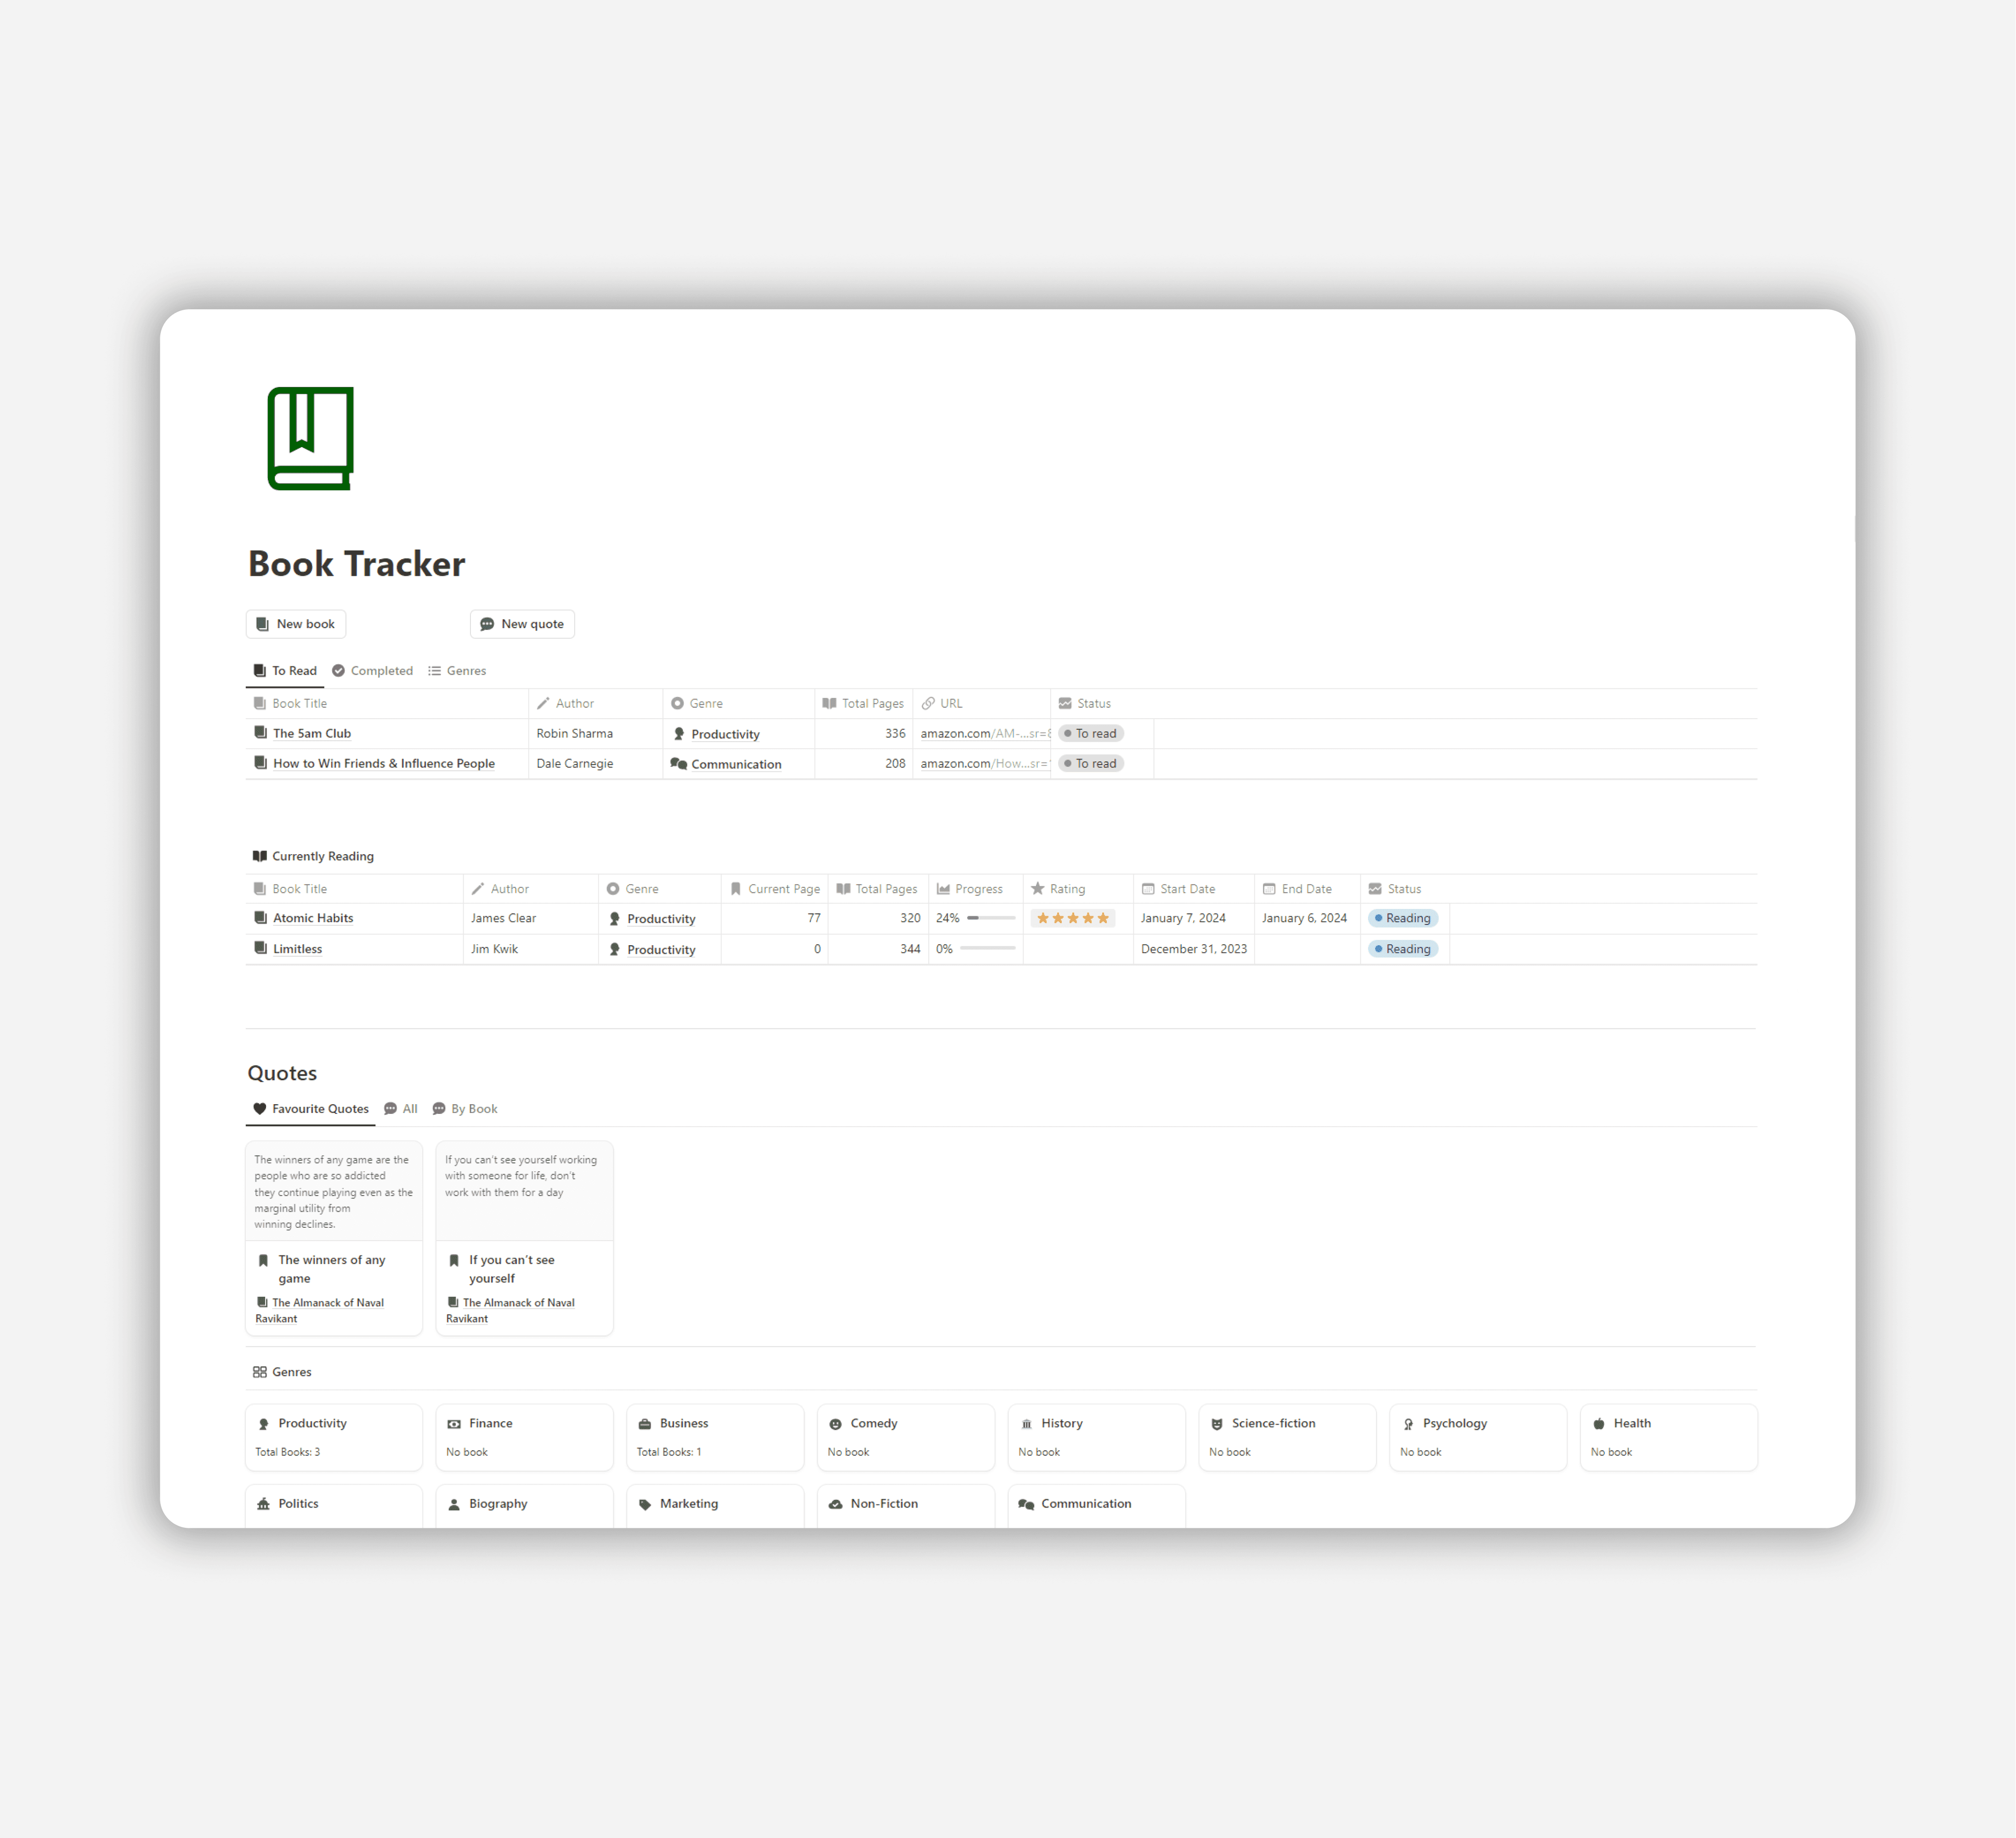Open The 5am Club book page
The width and height of the screenshot is (2016, 1838).
tap(312, 733)
